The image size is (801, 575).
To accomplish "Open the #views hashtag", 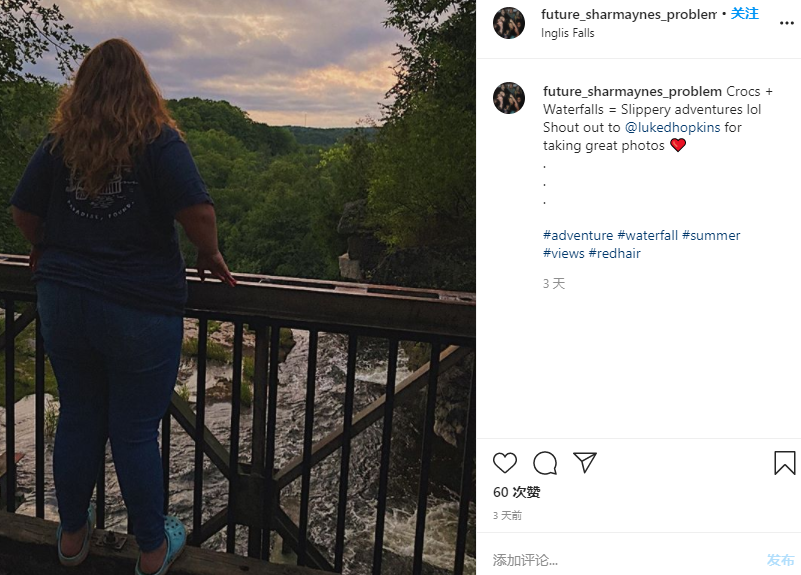I will coord(563,254).
